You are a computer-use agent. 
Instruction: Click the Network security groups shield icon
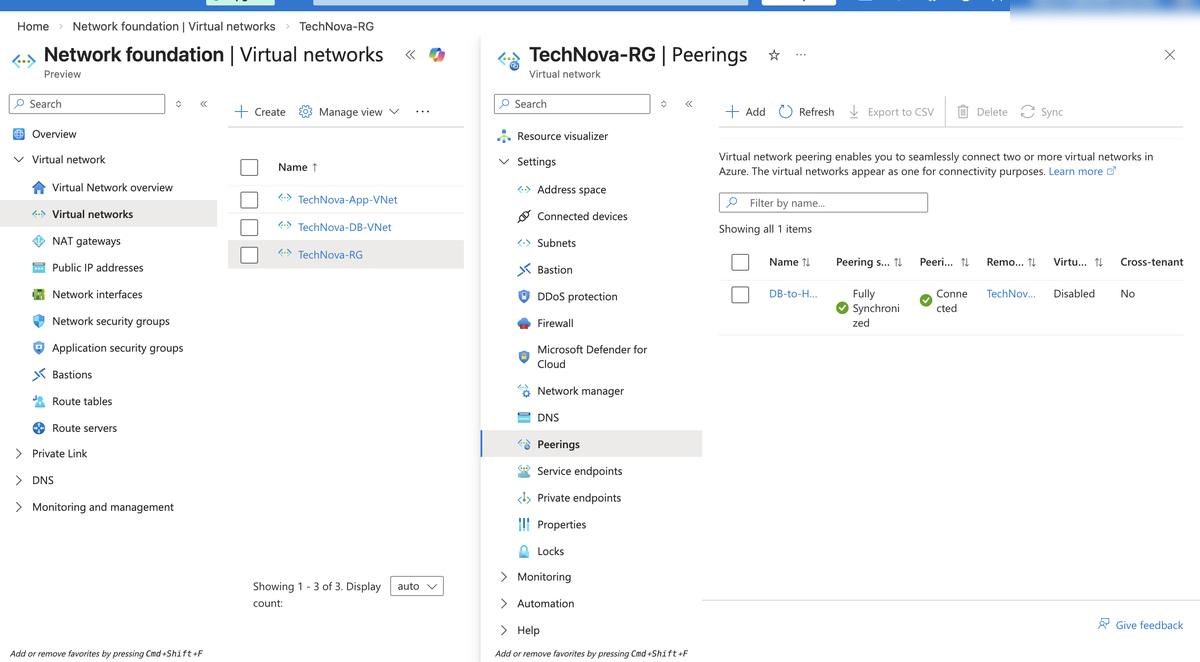(39, 321)
